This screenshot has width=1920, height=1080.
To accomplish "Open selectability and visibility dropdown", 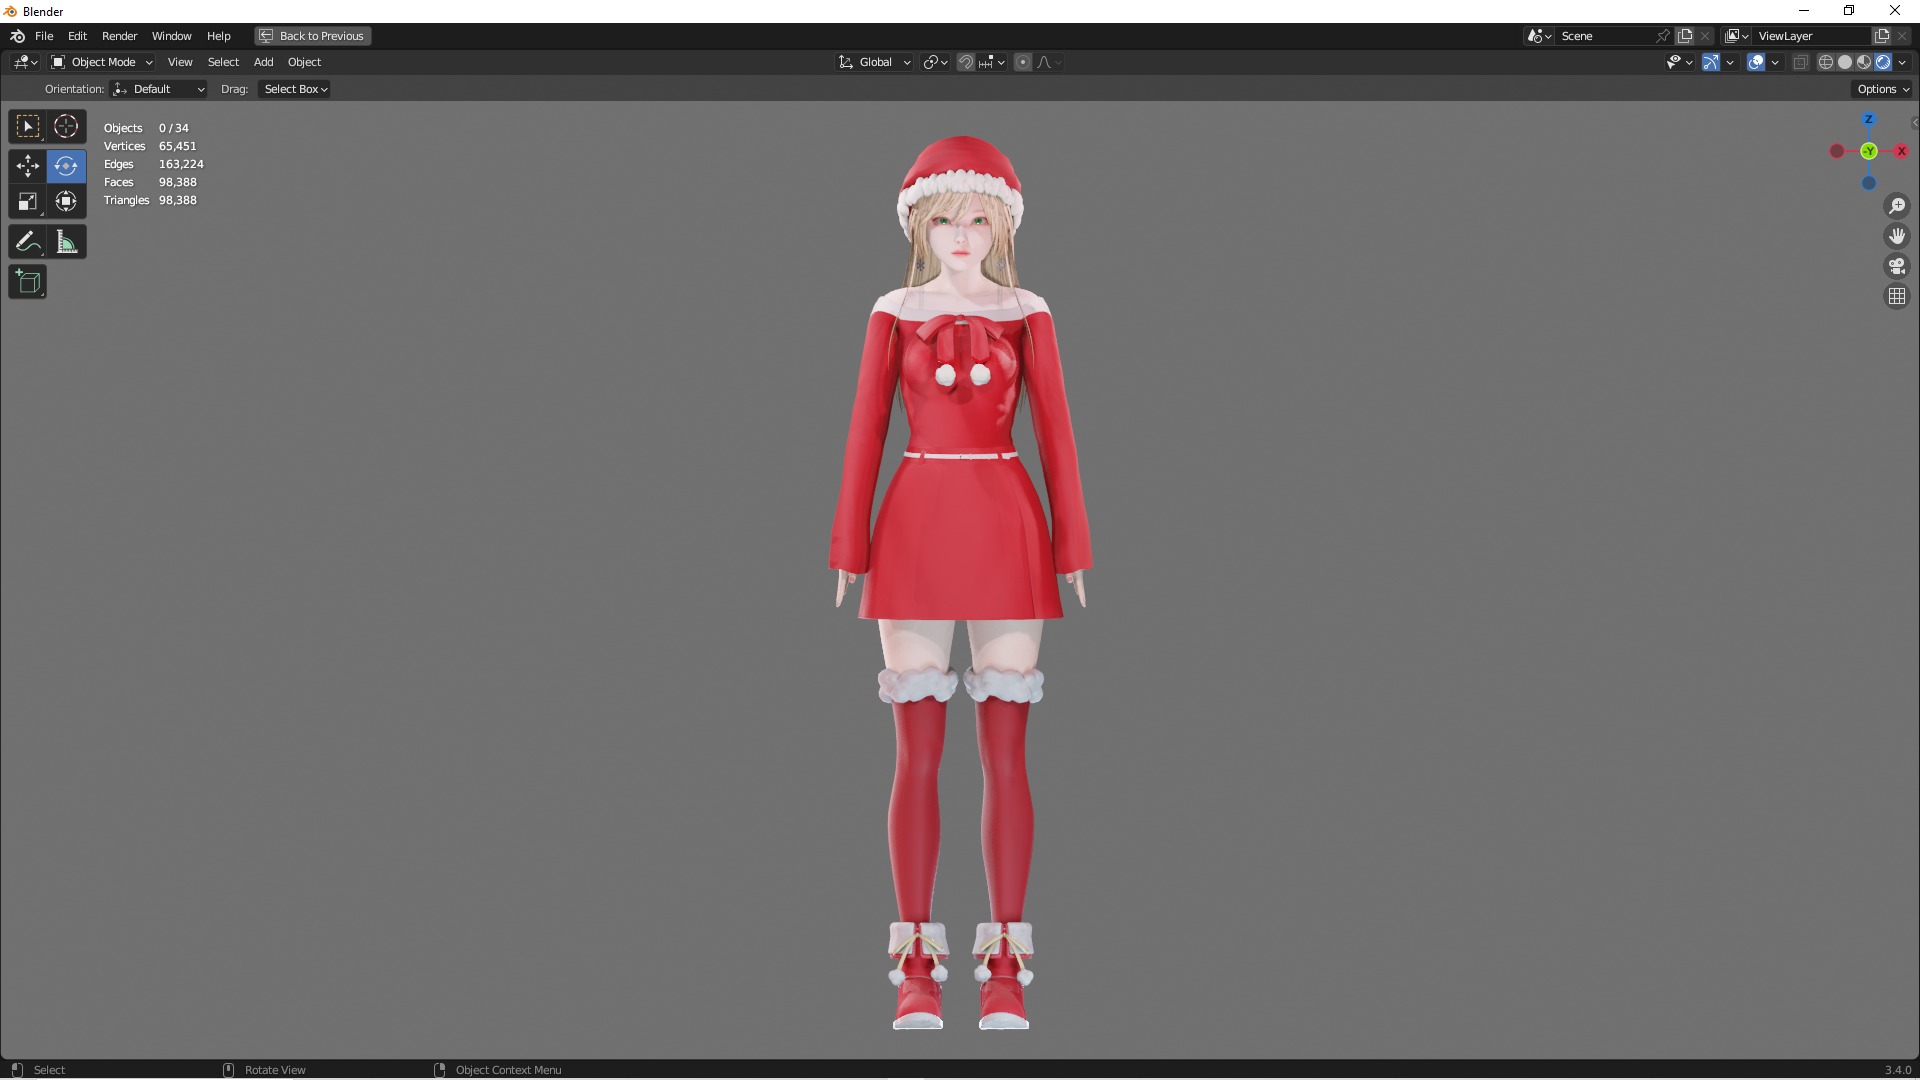I will pos(1680,62).
